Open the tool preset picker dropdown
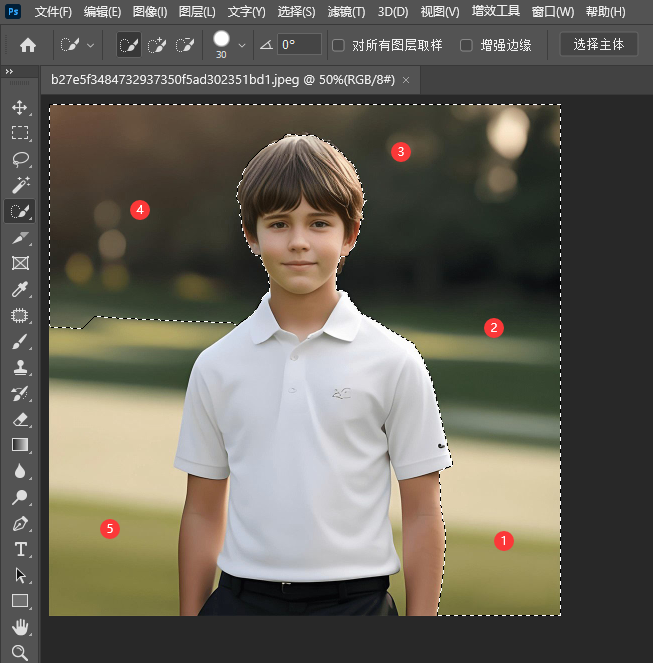This screenshot has width=653, height=663. click(90, 45)
